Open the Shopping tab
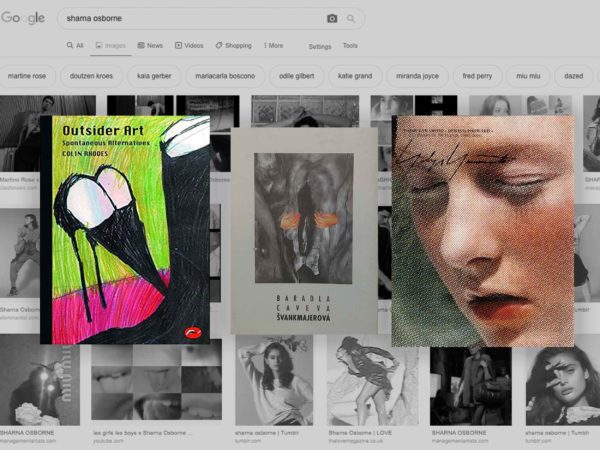This screenshot has width=600, height=450. pos(234,46)
